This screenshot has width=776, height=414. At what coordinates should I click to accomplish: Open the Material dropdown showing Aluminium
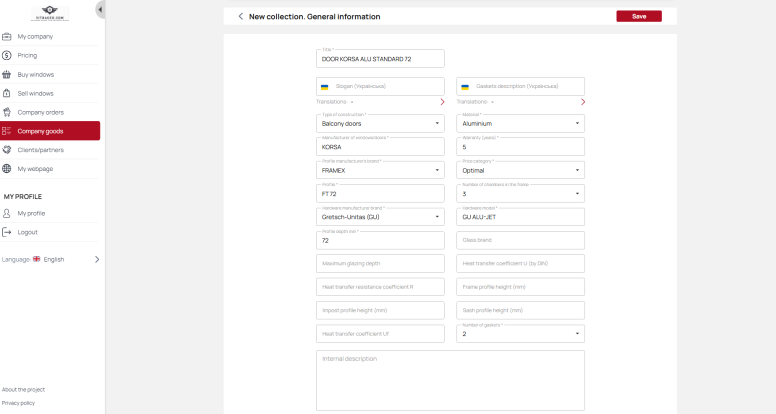(520, 123)
